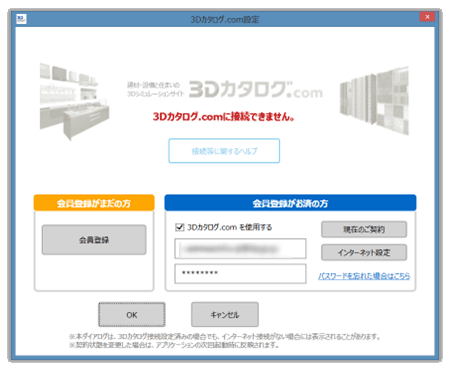Viewport: 450px width, 371px height.
Task: Click the 会員登録がお済の方 blue header
Action: 290,203
